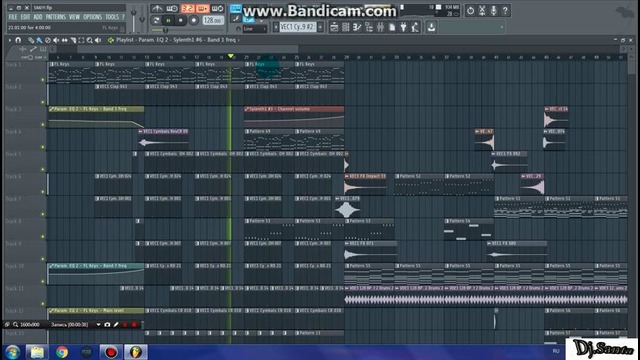Mute Track 3 via its green light

tap(43, 124)
